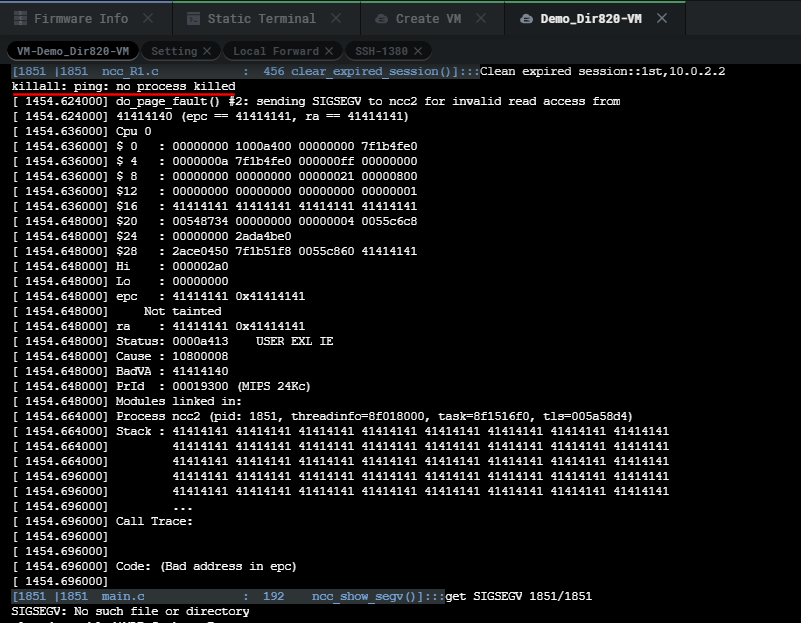
Task: Click the 'Cpu 0' log line
Action: pos(82,131)
